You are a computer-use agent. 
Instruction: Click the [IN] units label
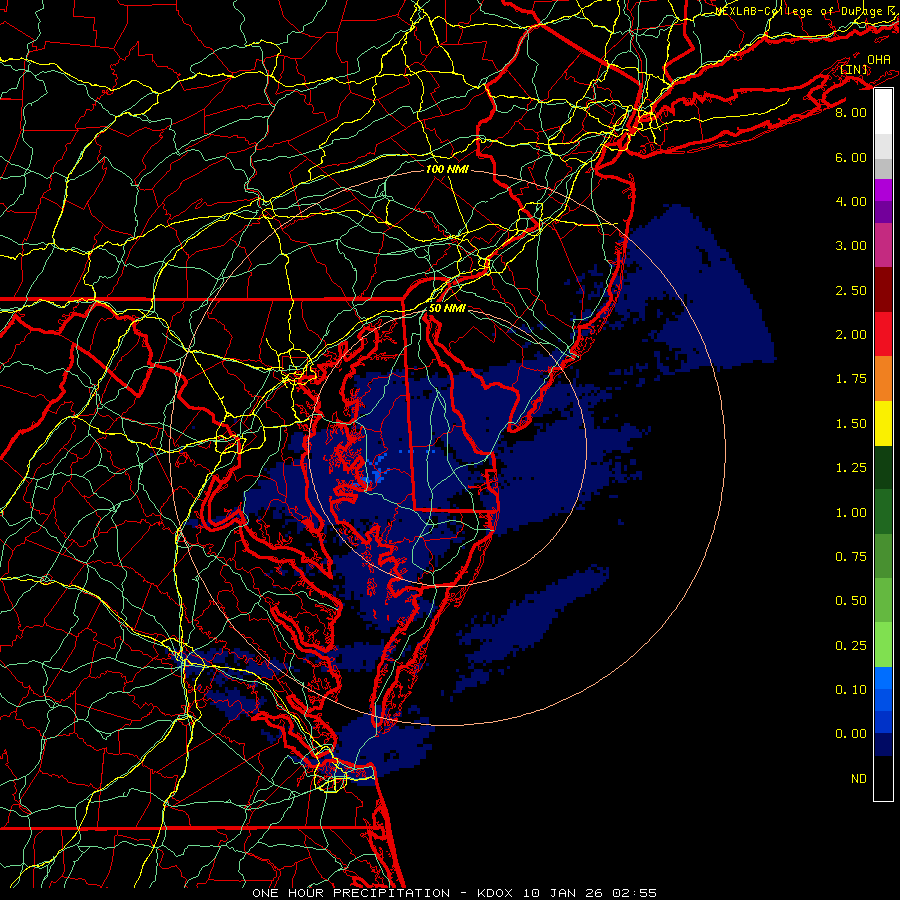click(x=854, y=69)
